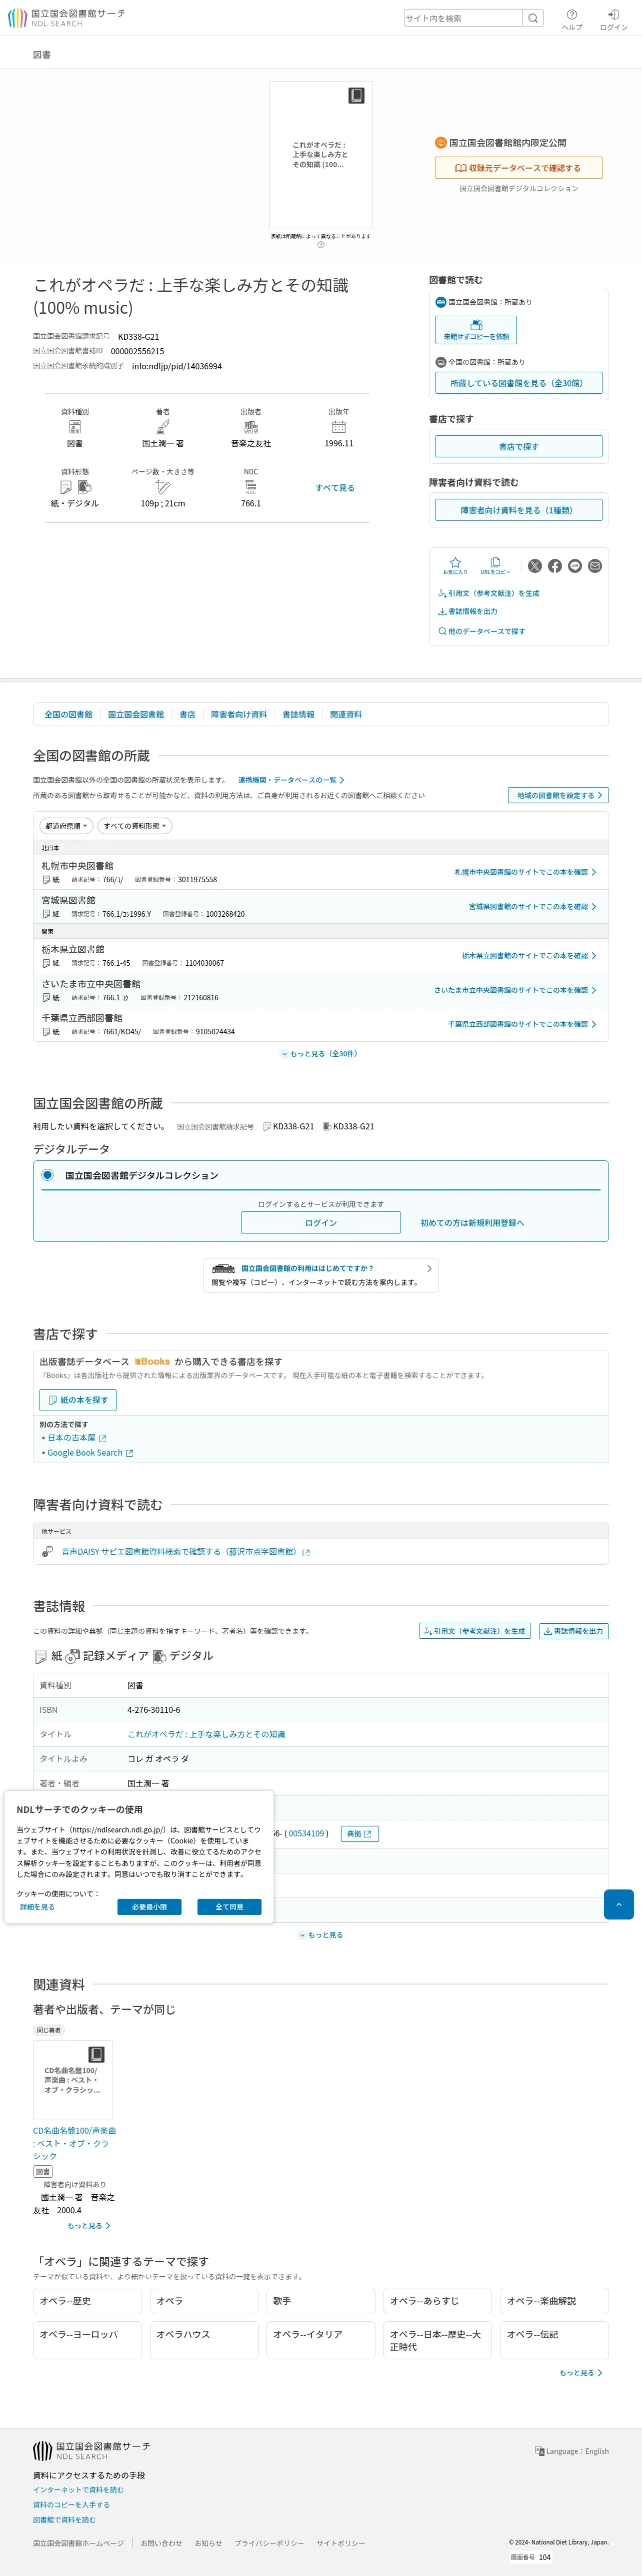Click the 著者 pen icon above 国土潤一
This screenshot has width=642, height=2576.
coord(163,427)
